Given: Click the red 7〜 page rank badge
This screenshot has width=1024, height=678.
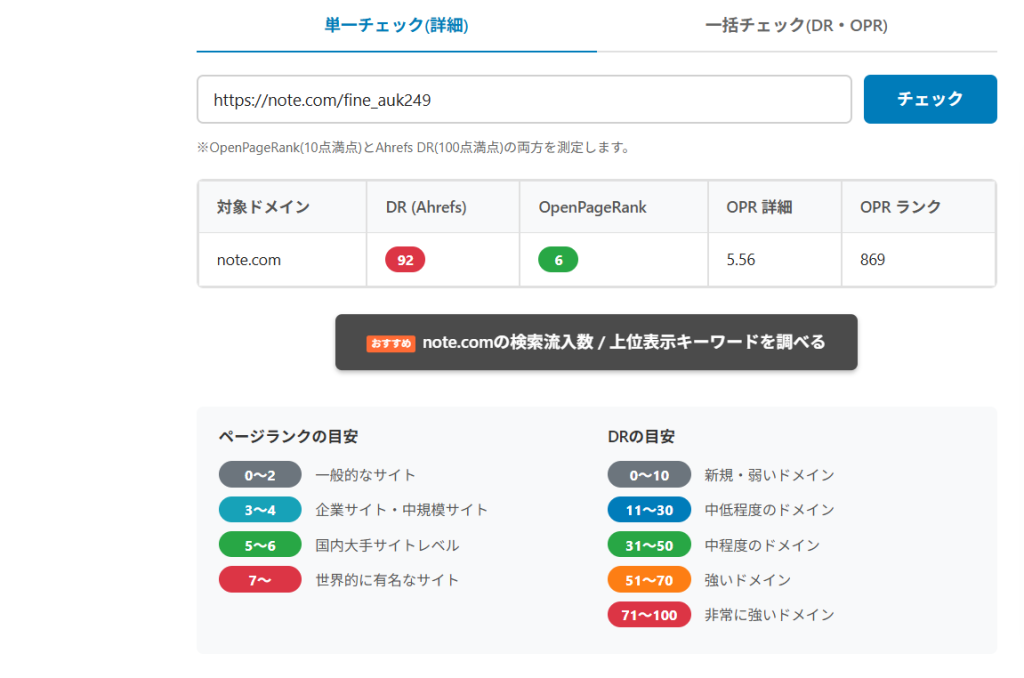Looking at the screenshot, I should [x=260, y=580].
